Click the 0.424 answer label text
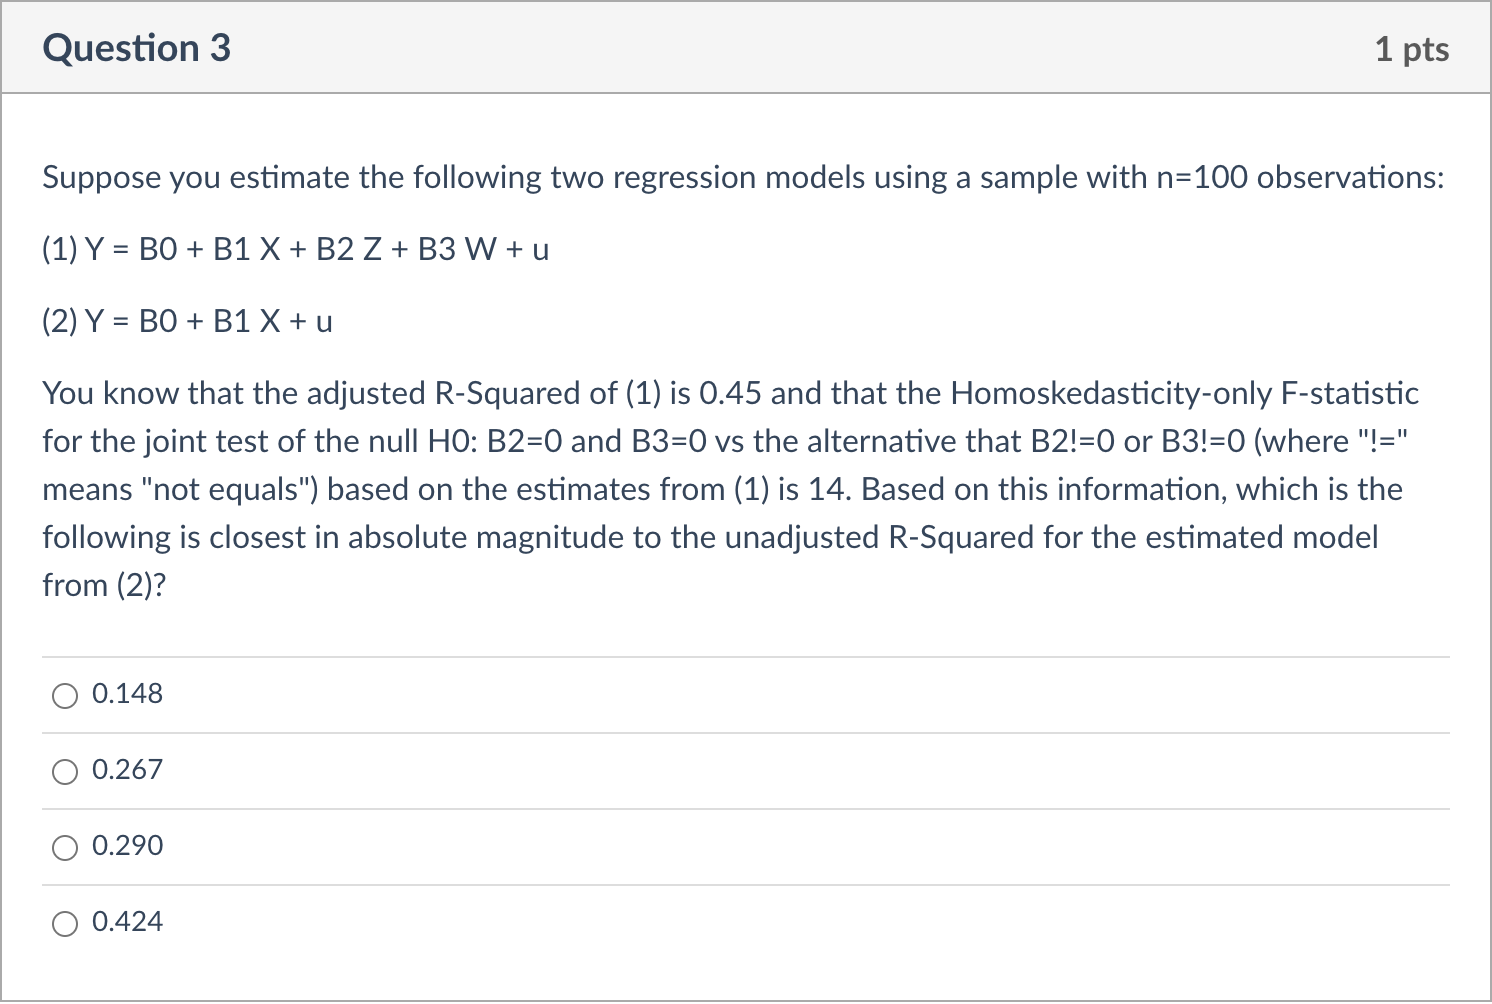The height and width of the screenshot is (1004, 1492). pyautogui.click(x=127, y=922)
